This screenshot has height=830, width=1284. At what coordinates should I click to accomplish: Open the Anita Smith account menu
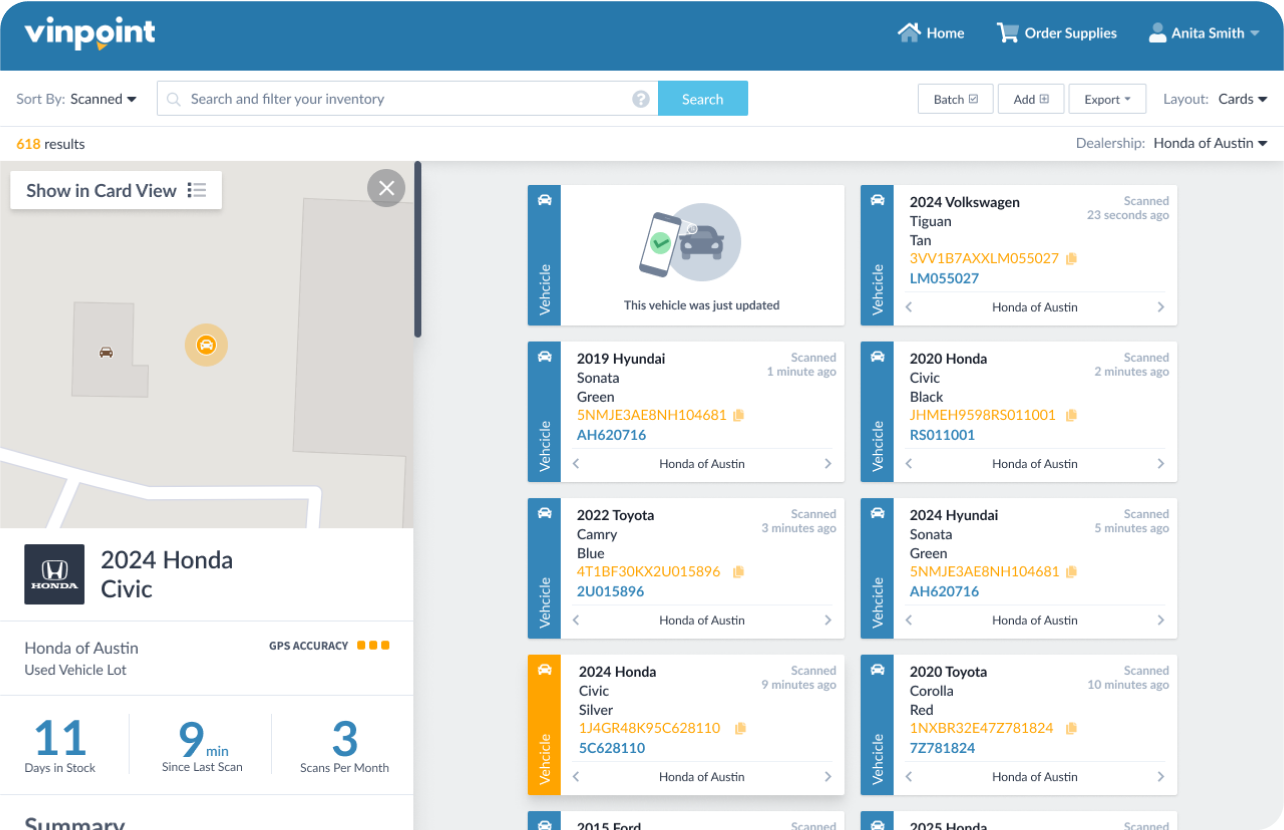(x=1203, y=32)
